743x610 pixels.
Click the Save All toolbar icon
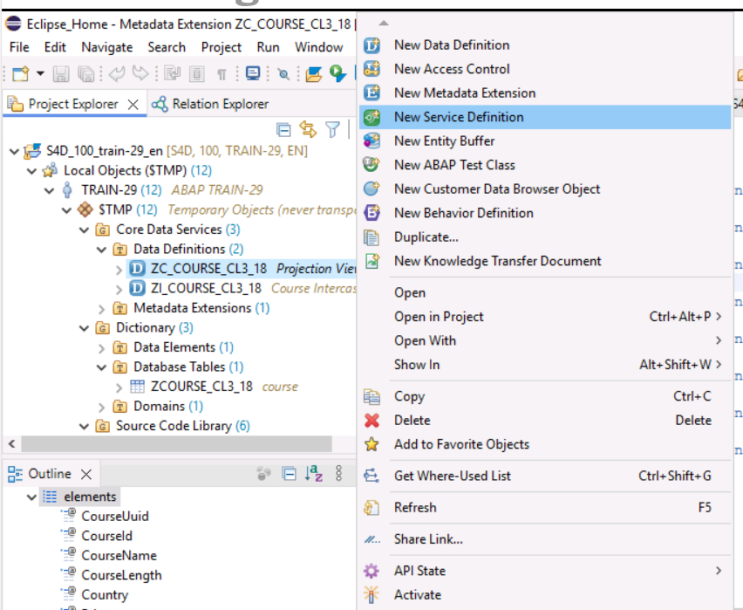coord(86,74)
